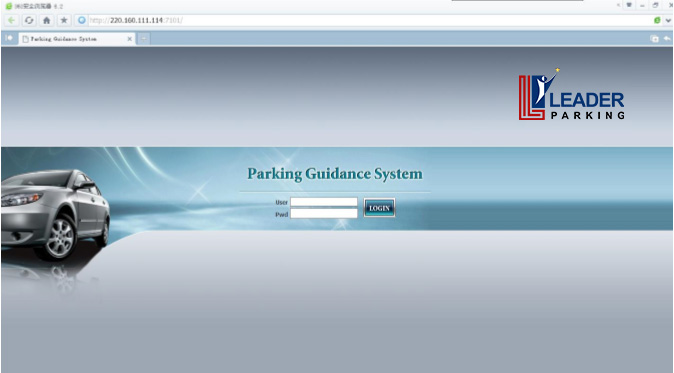This screenshot has height=373, width=674.
Task: Click the site info icon before the URL
Action: 81,20
